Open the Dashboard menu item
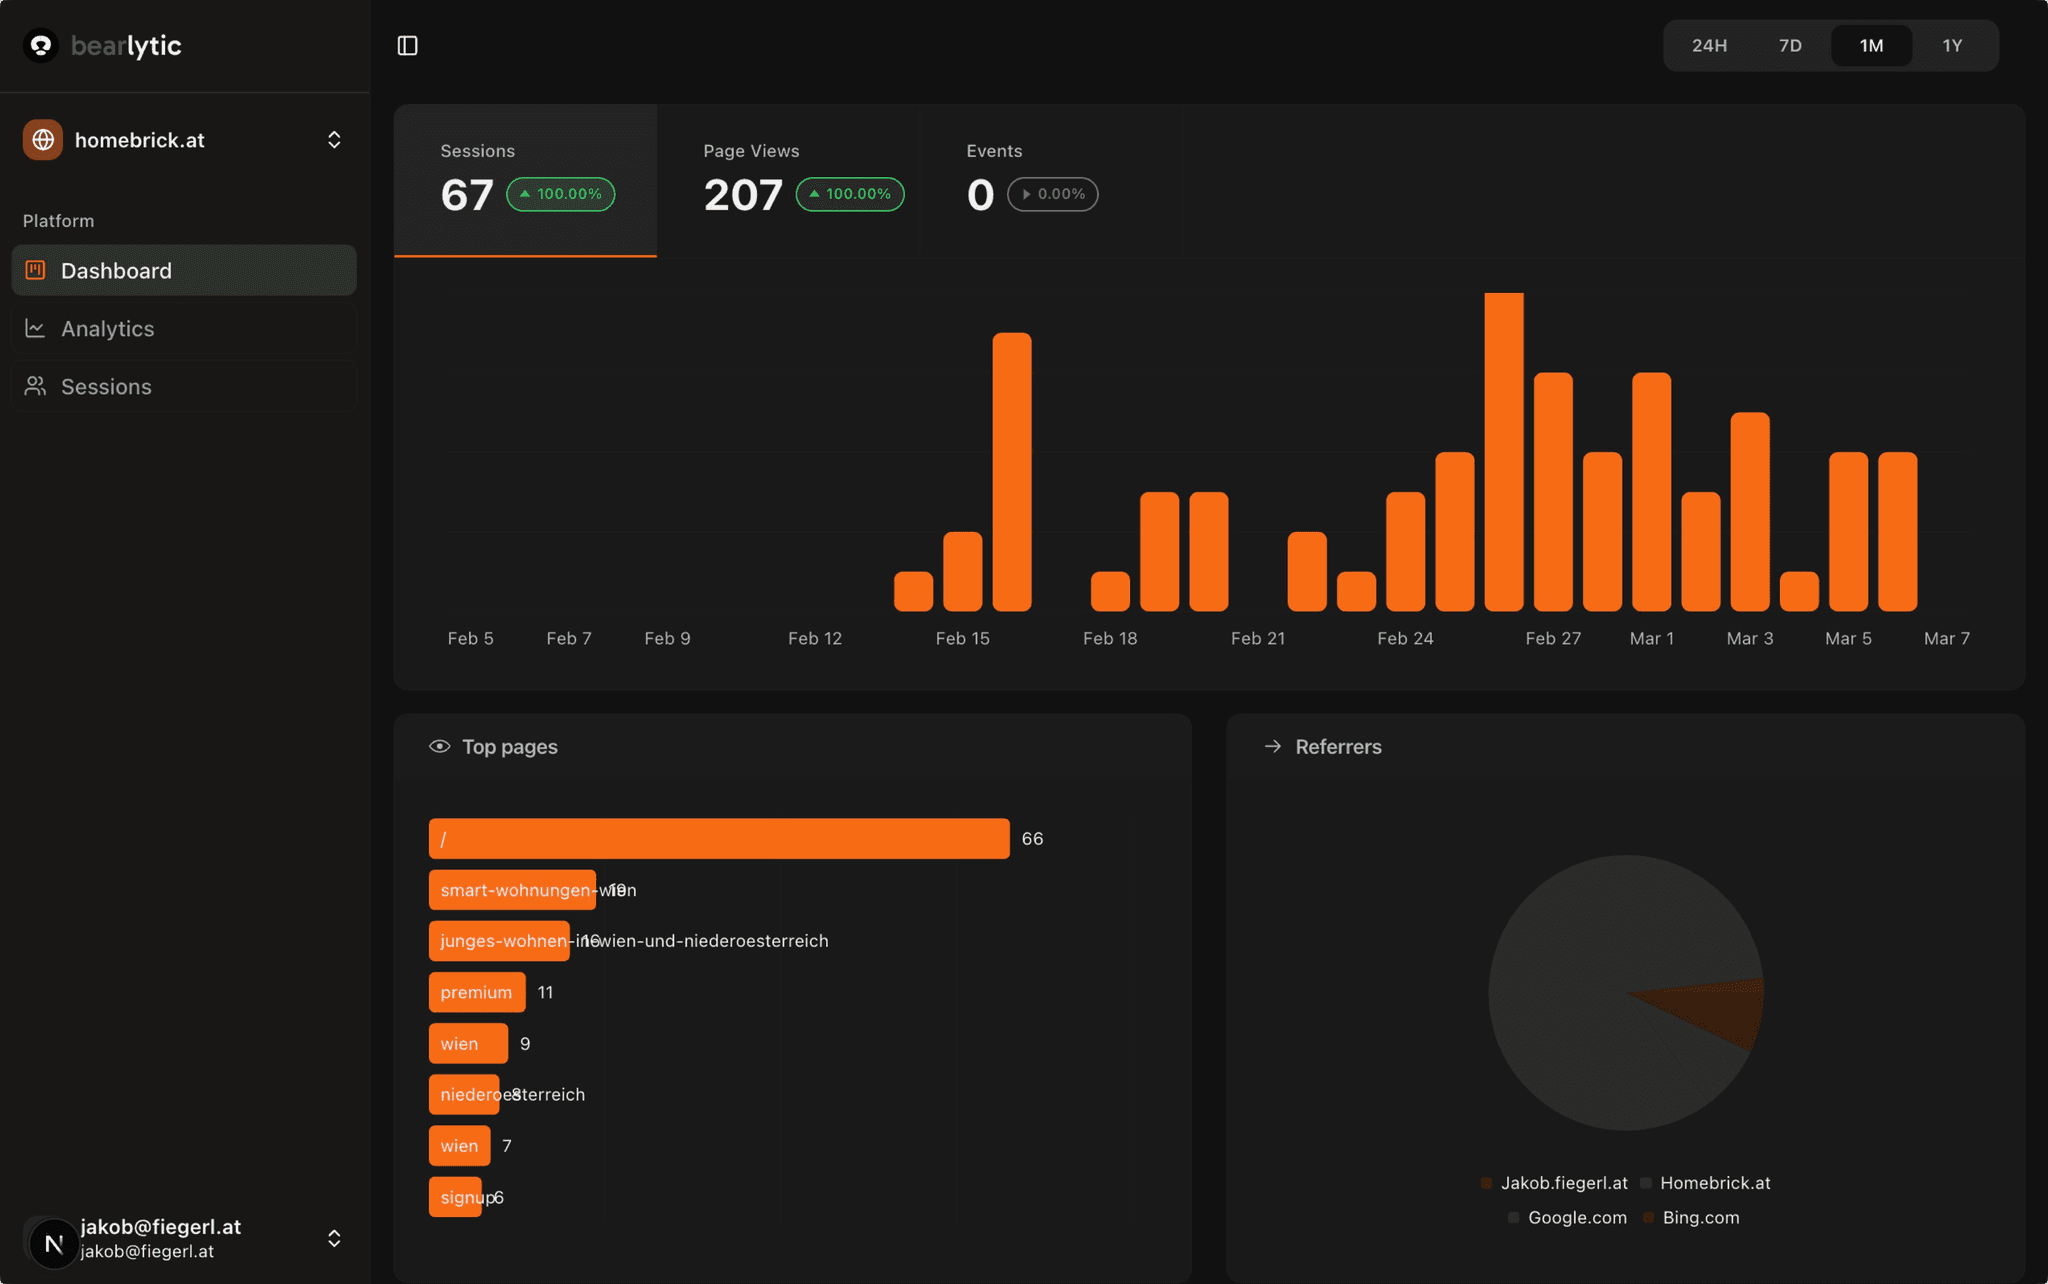The height and width of the screenshot is (1284, 2048). click(x=184, y=270)
